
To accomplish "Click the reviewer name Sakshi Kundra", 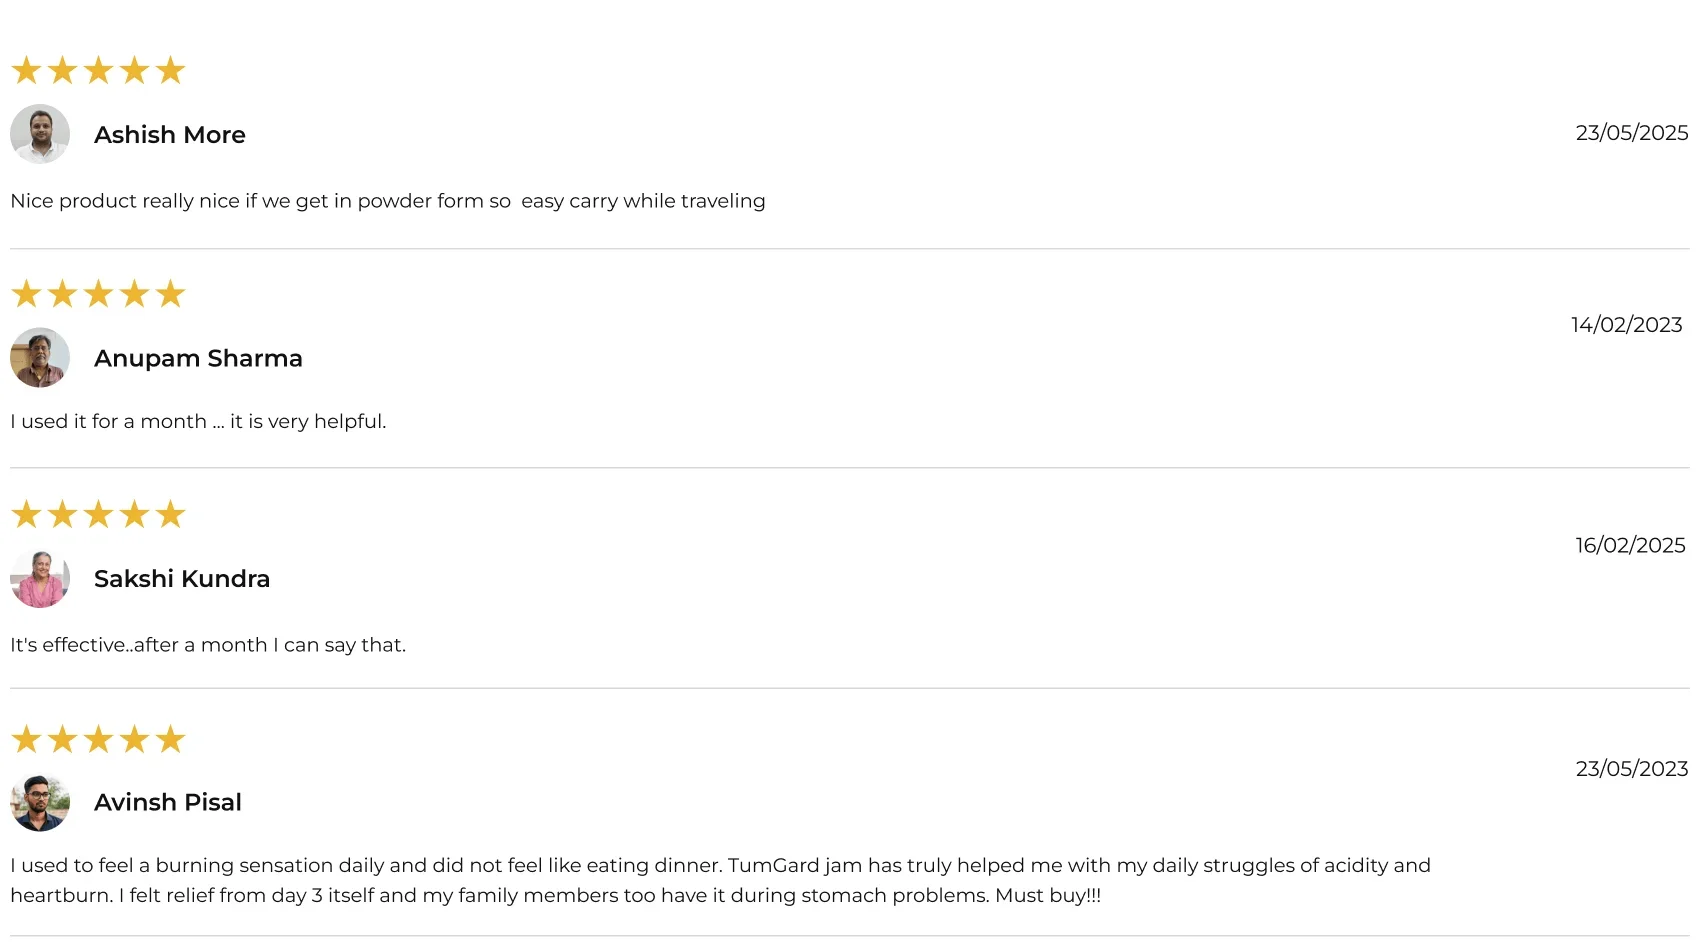I will 182,579.
